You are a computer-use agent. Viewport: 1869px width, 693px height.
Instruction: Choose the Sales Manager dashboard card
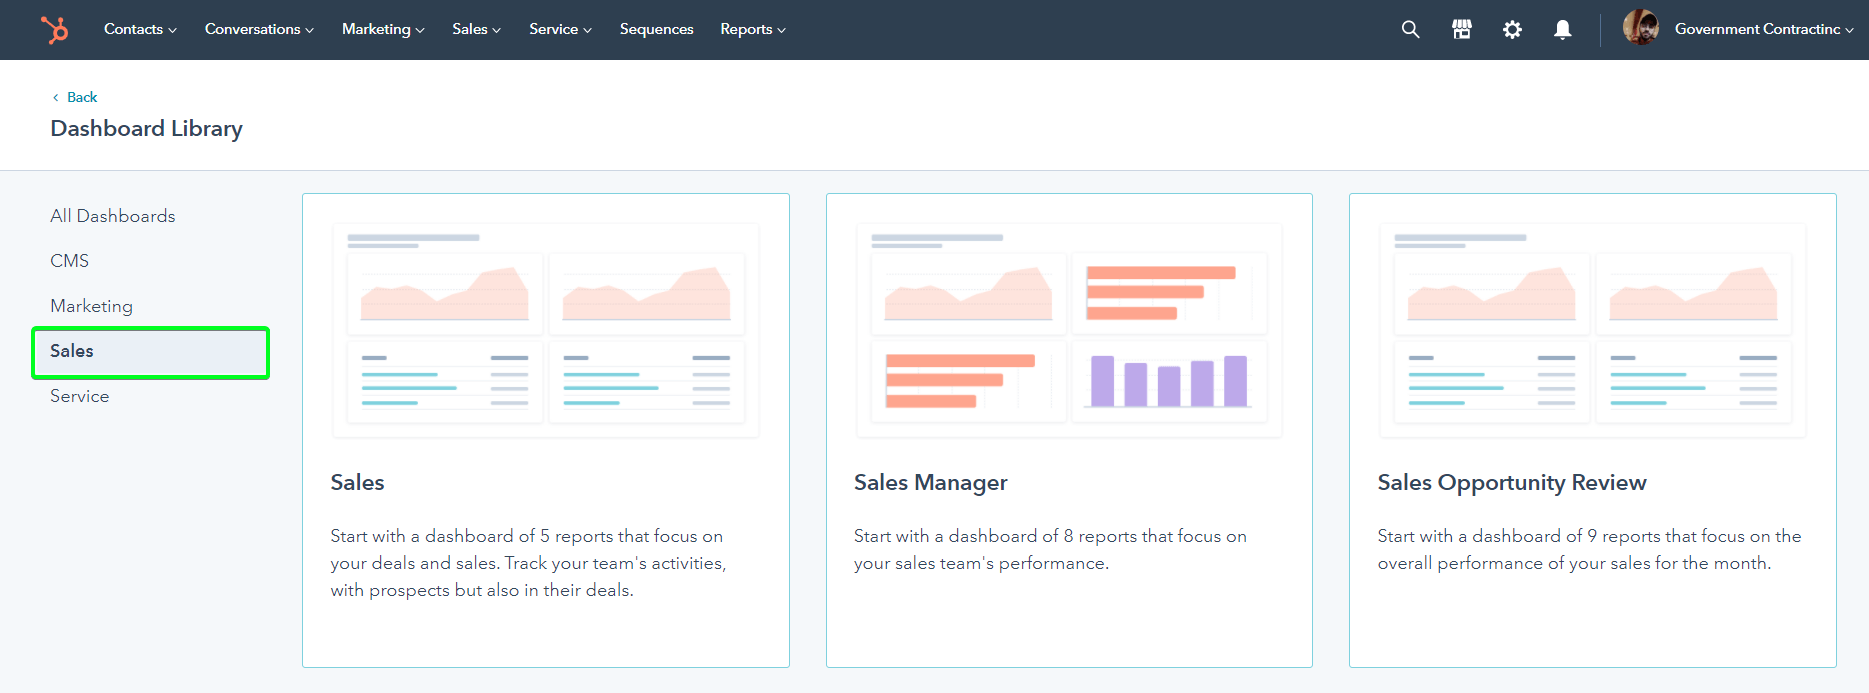click(x=1068, y=430)
